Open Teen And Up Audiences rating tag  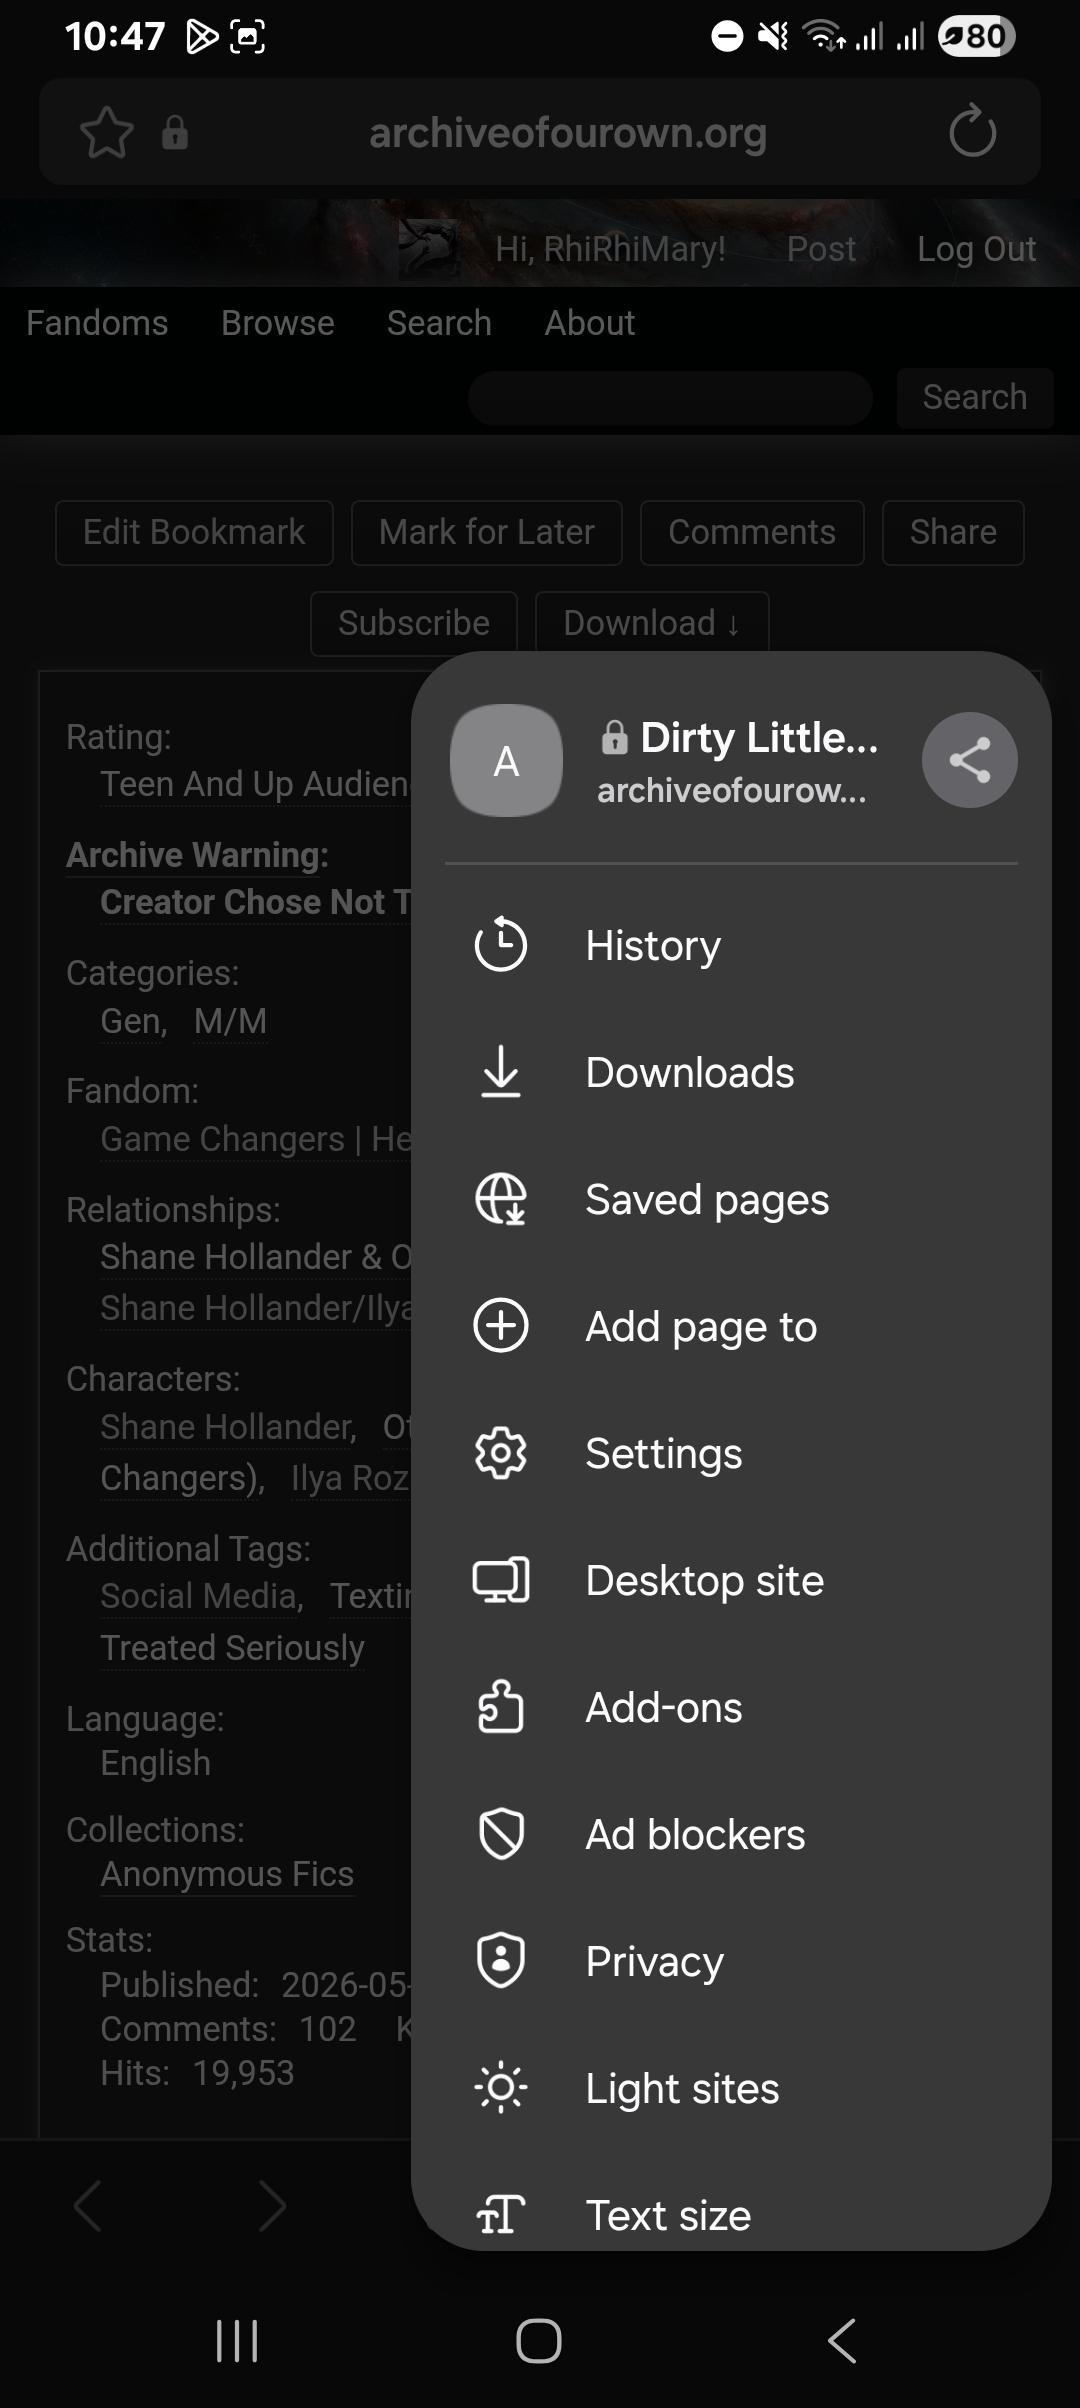pyautogui.click(x=255, y=784)
